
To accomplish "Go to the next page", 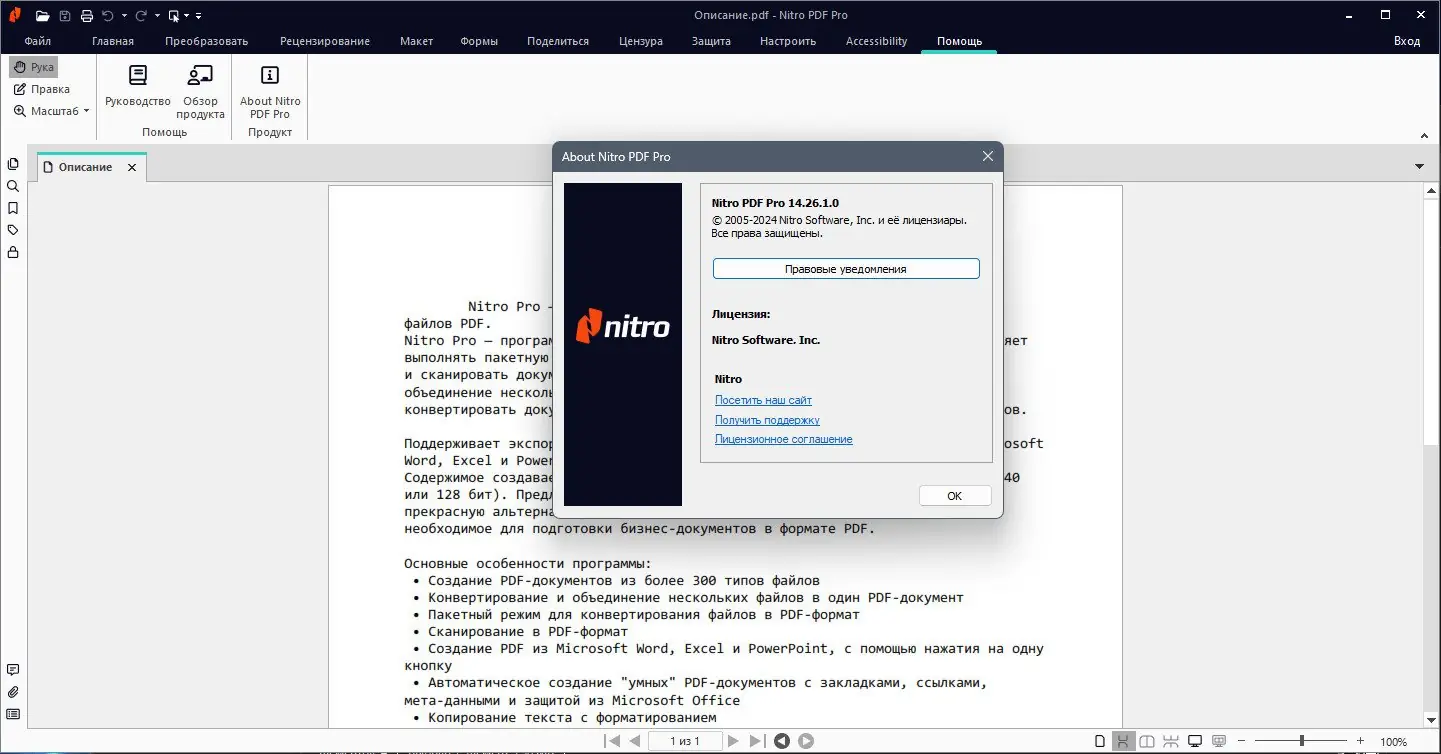I will pyautogui.click(x=734, y=741).
